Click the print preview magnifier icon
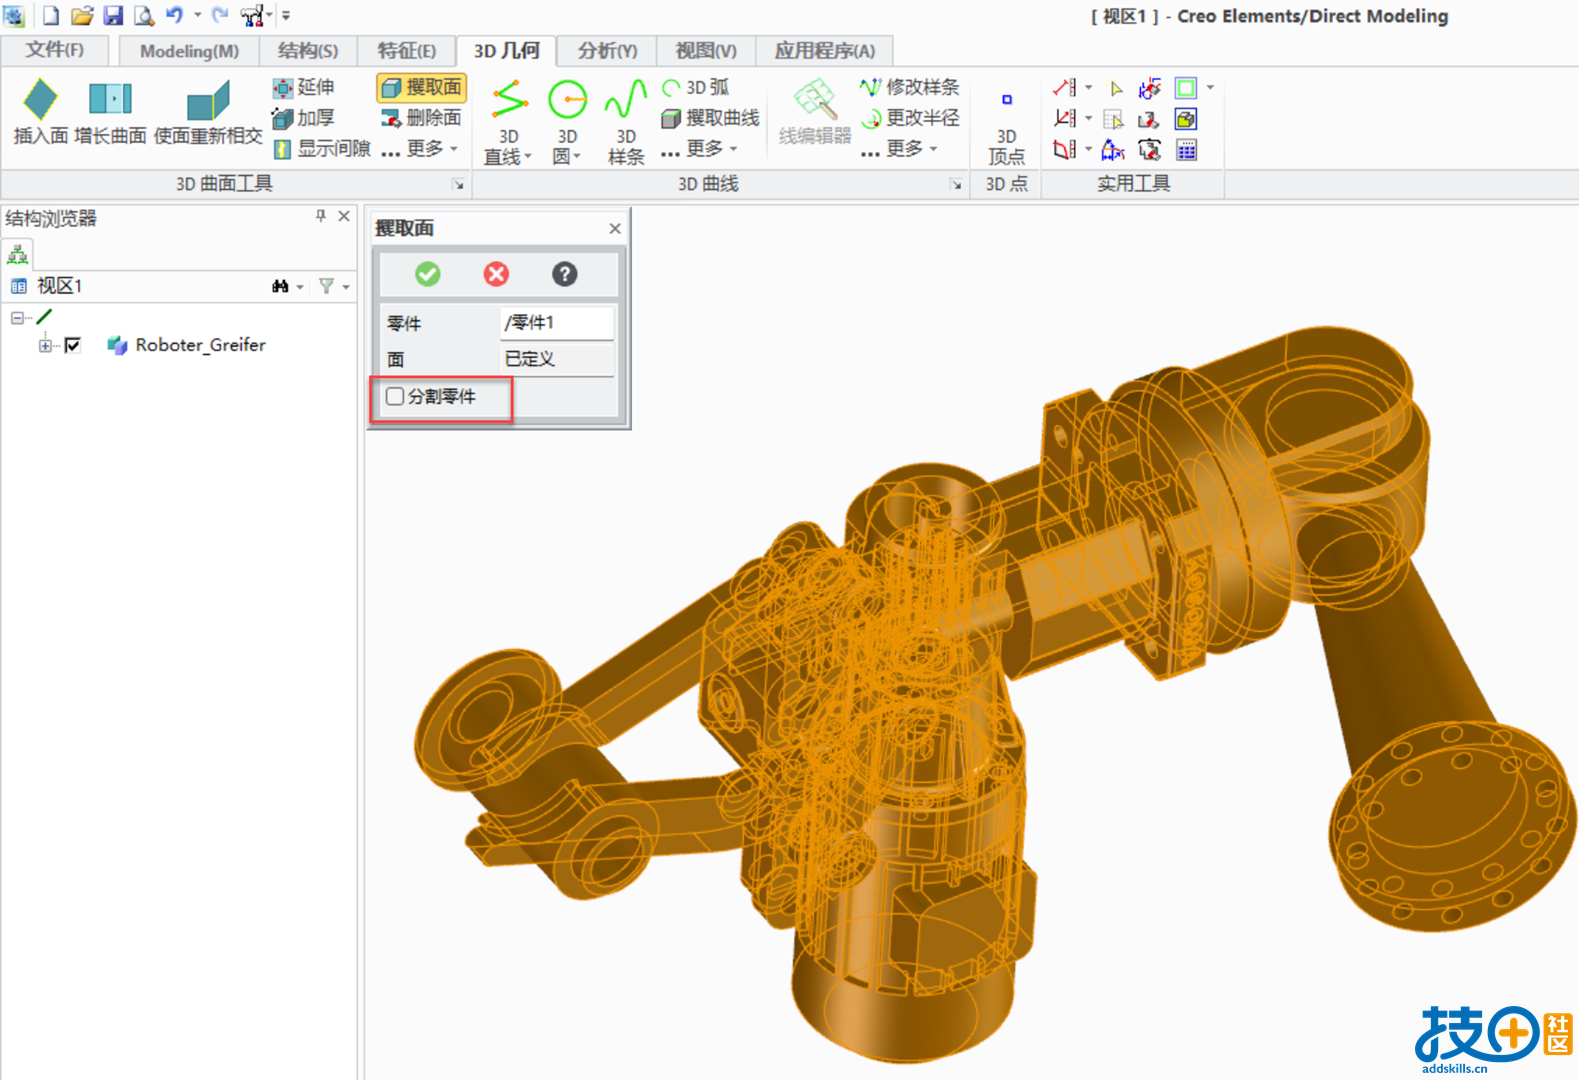 click(x=144, y=15)
